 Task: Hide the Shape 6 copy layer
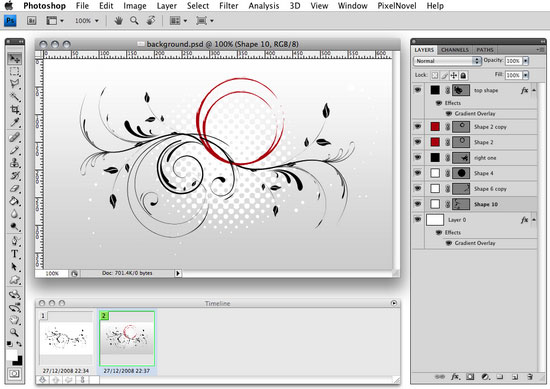click(x=418, y=188)
